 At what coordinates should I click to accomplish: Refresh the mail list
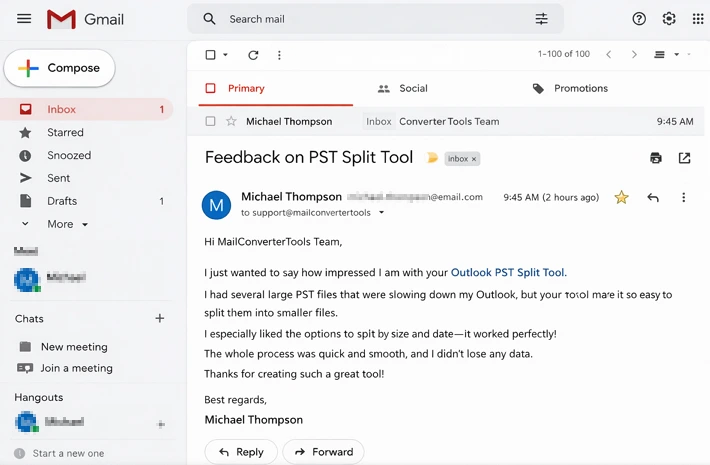point(253,55)
